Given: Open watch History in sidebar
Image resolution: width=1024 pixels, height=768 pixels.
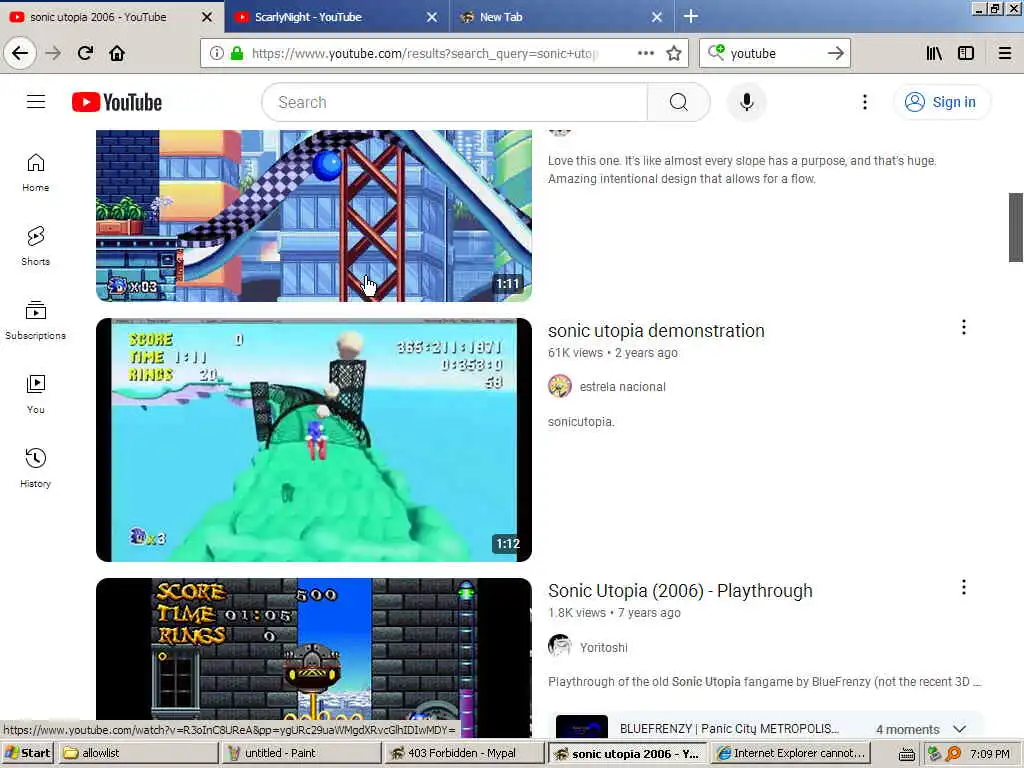Looking at the screenshot, I should point(35,468).
